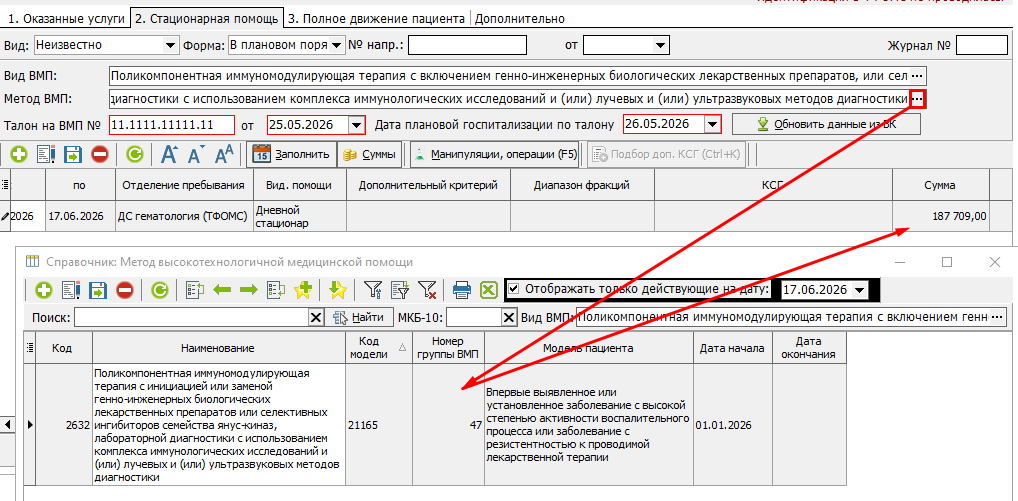Sort by the 'Код модели' column header

[379, 348]
